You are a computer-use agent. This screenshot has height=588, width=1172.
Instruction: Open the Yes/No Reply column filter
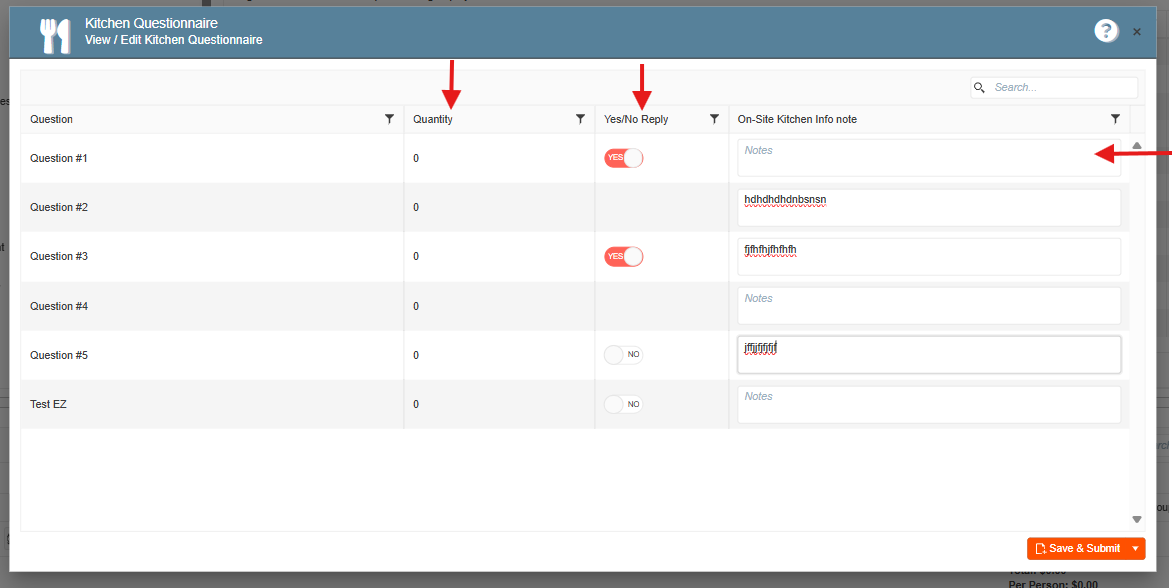click(714, 119)
